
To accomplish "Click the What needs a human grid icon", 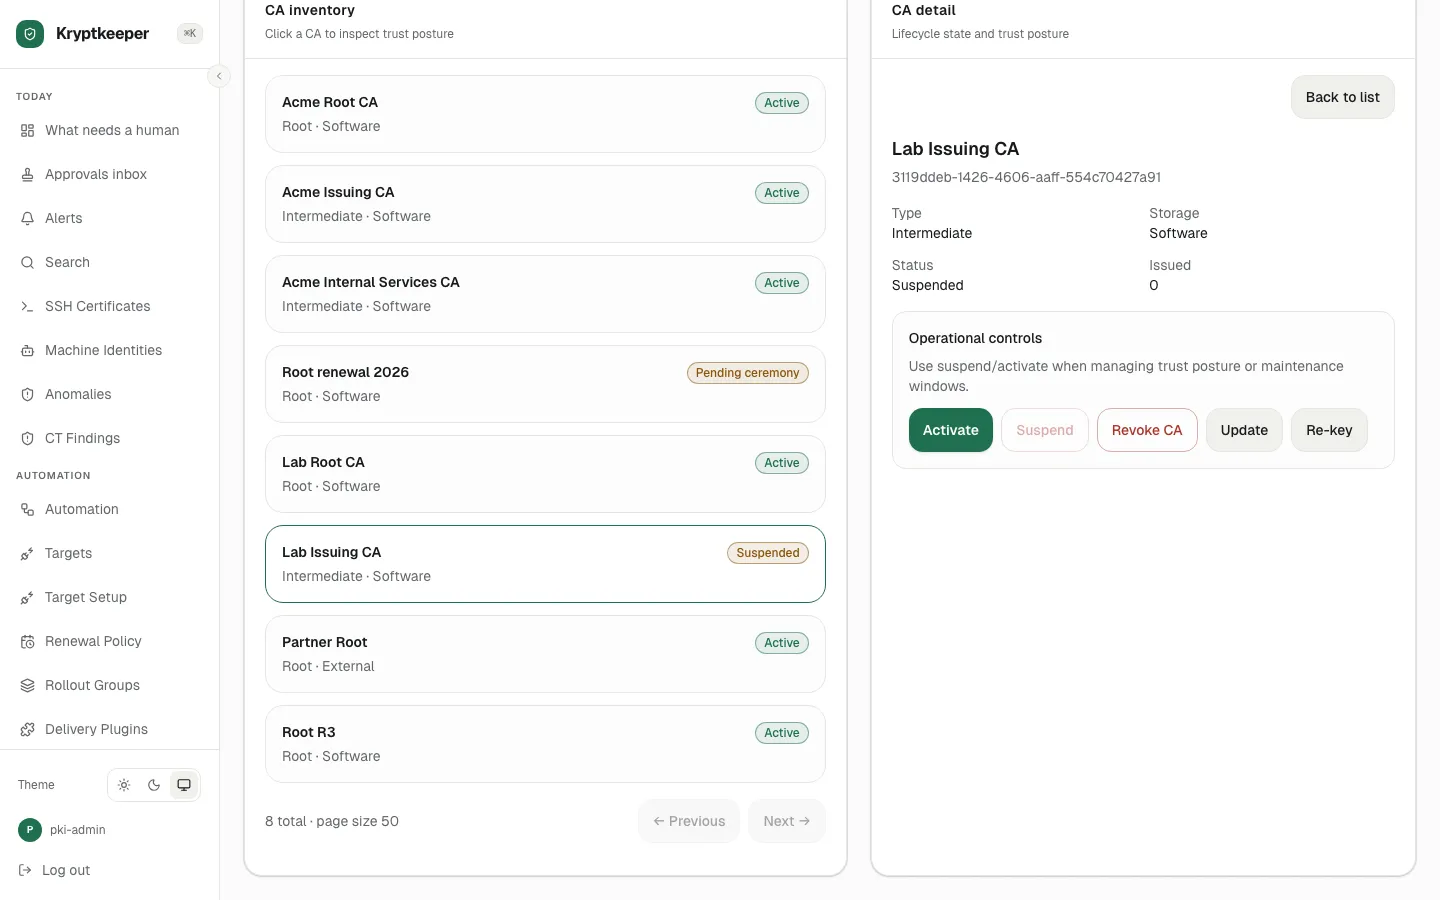I will (x=27, y=131).
